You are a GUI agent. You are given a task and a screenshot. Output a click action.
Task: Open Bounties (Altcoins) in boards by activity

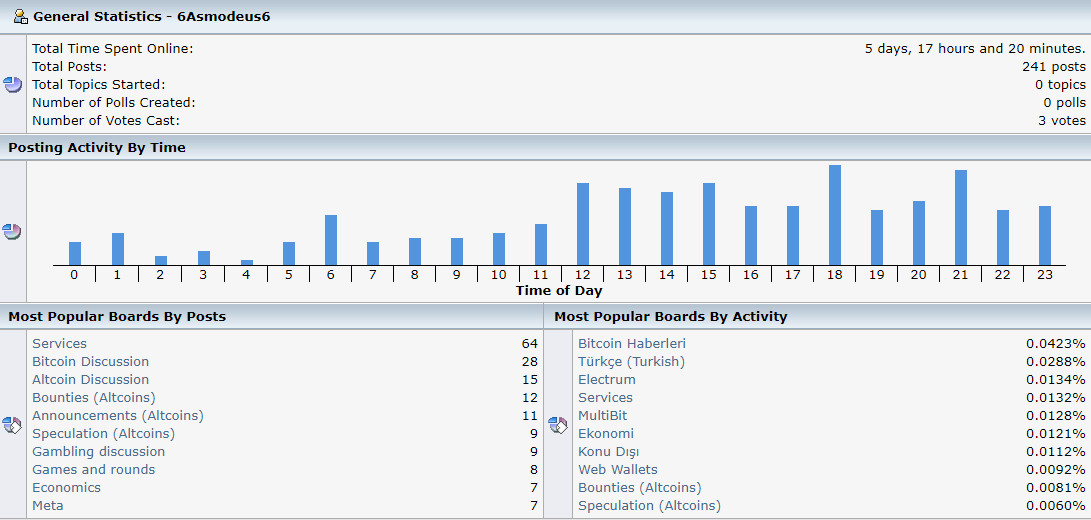click(x=640, y=487)
